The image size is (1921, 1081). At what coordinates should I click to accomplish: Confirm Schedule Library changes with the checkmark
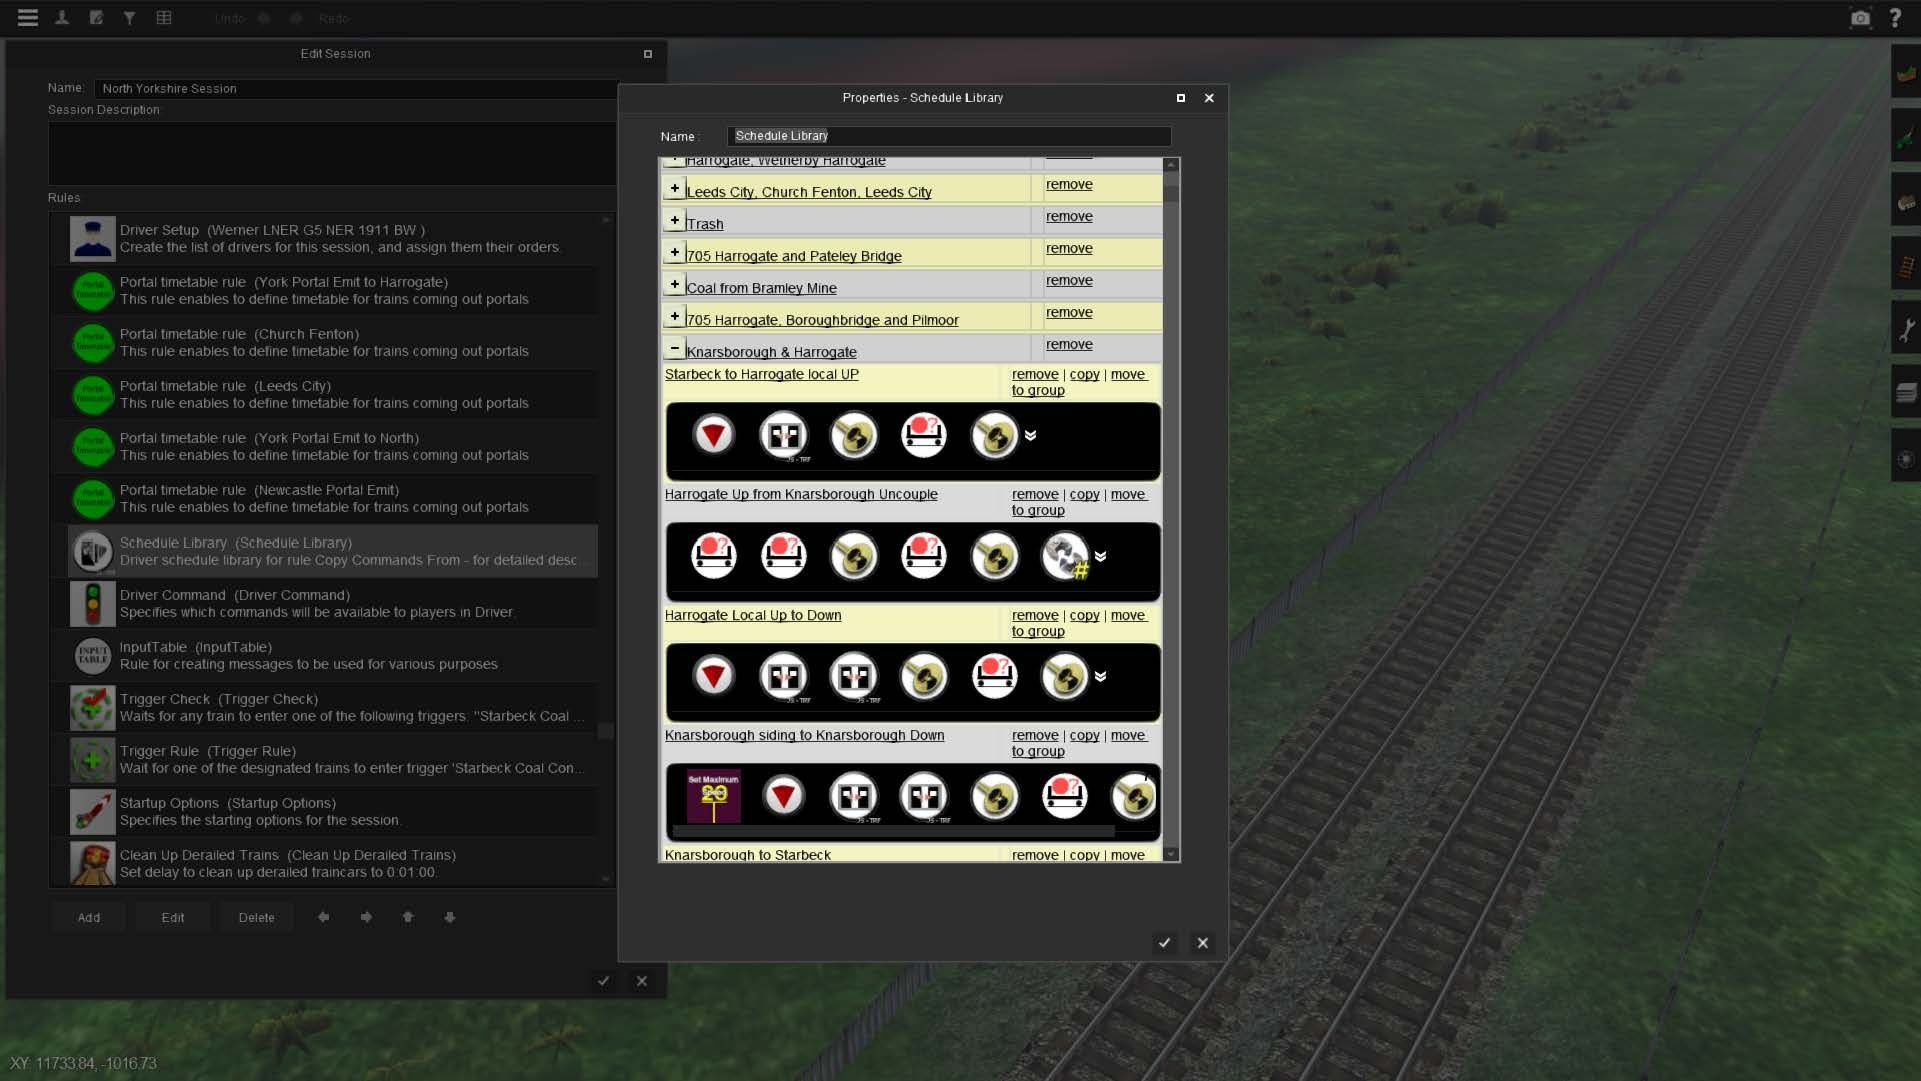[x=1164, y=943]
